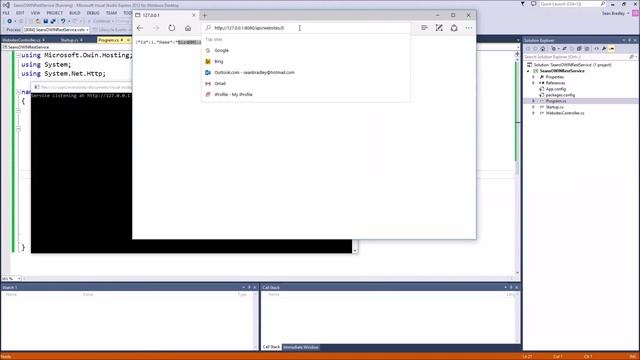Screen dimensions: 640x360
Task: Switch to the Call Stack tab
Action: click(271, 347)
